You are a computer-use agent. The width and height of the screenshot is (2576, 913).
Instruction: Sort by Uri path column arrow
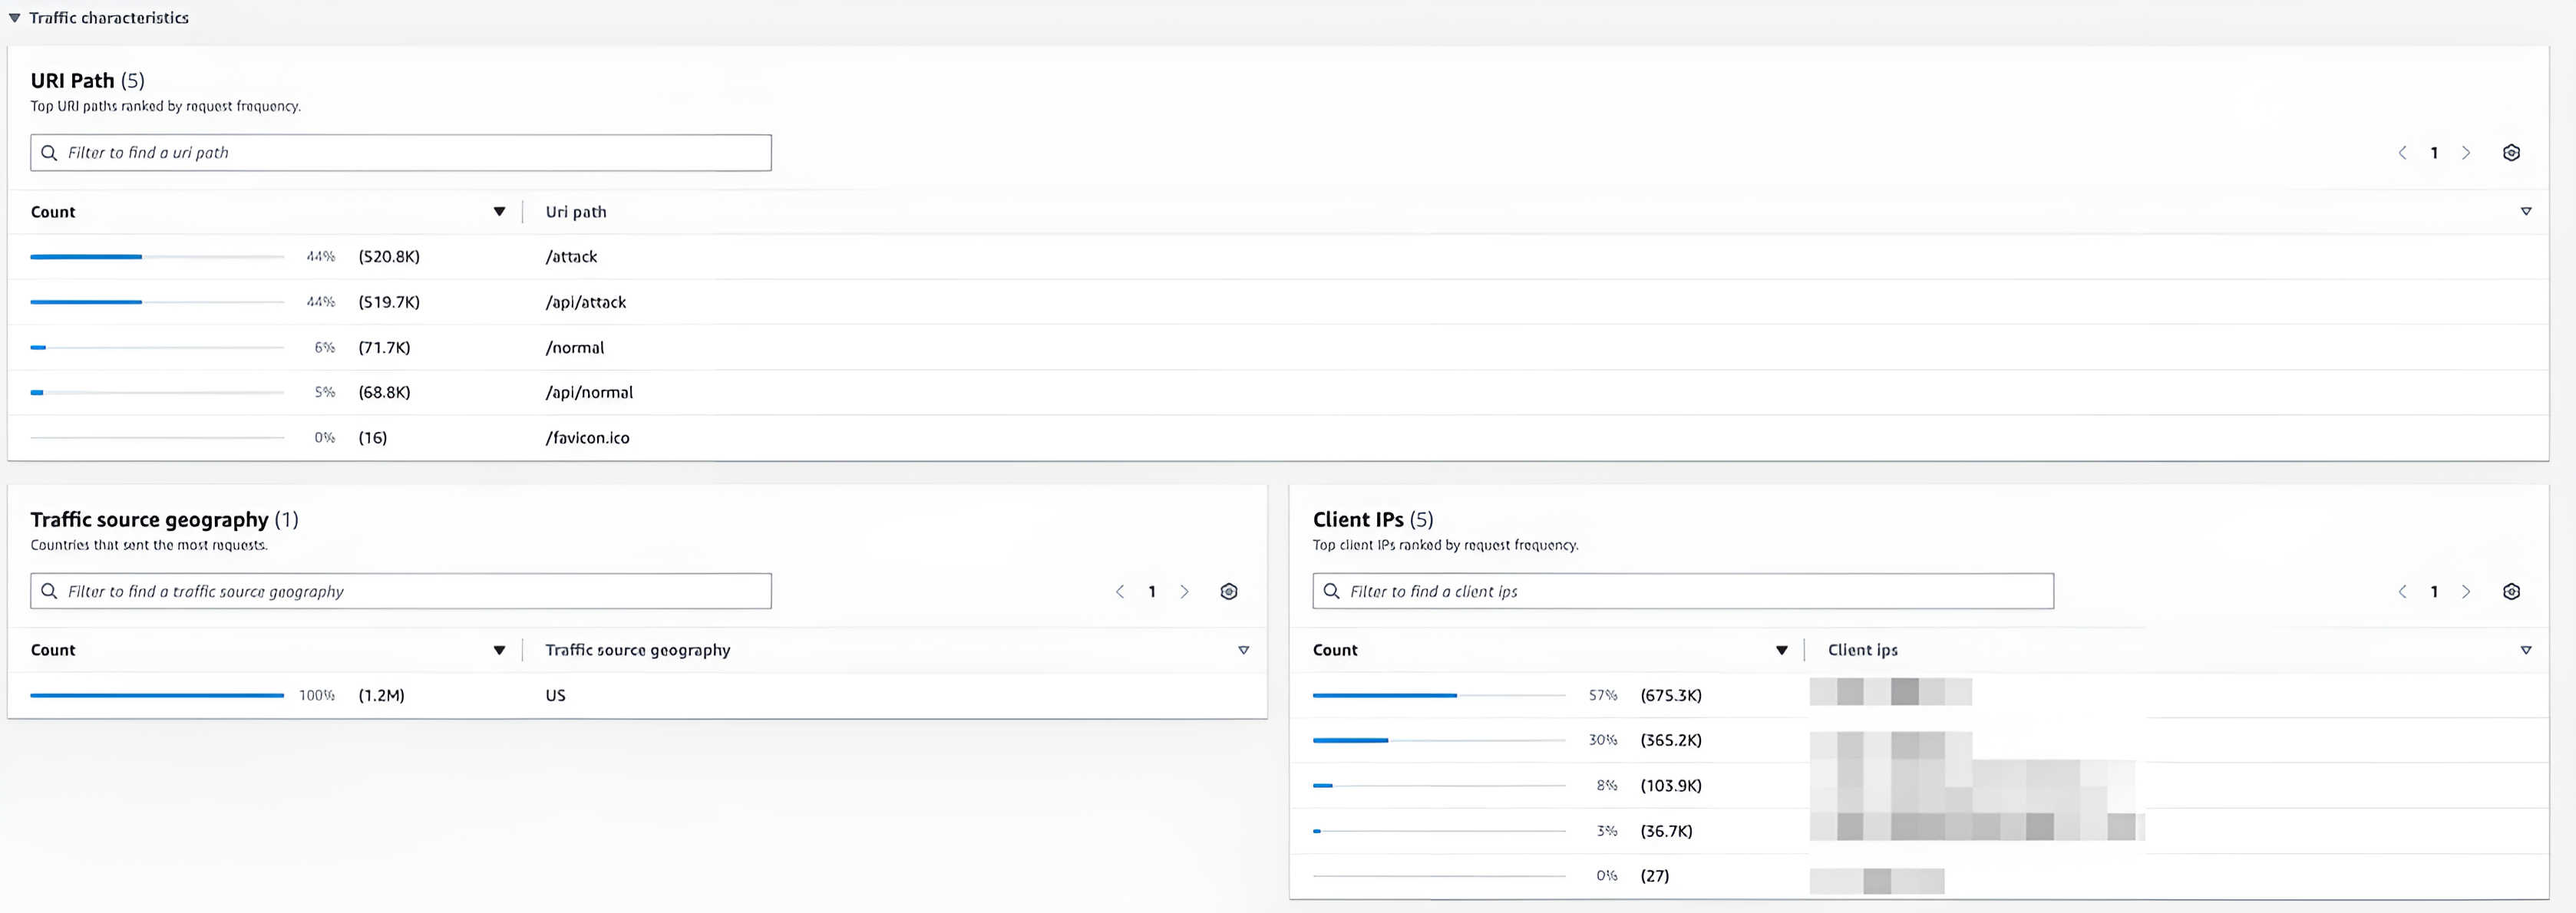coord(2525,212)
